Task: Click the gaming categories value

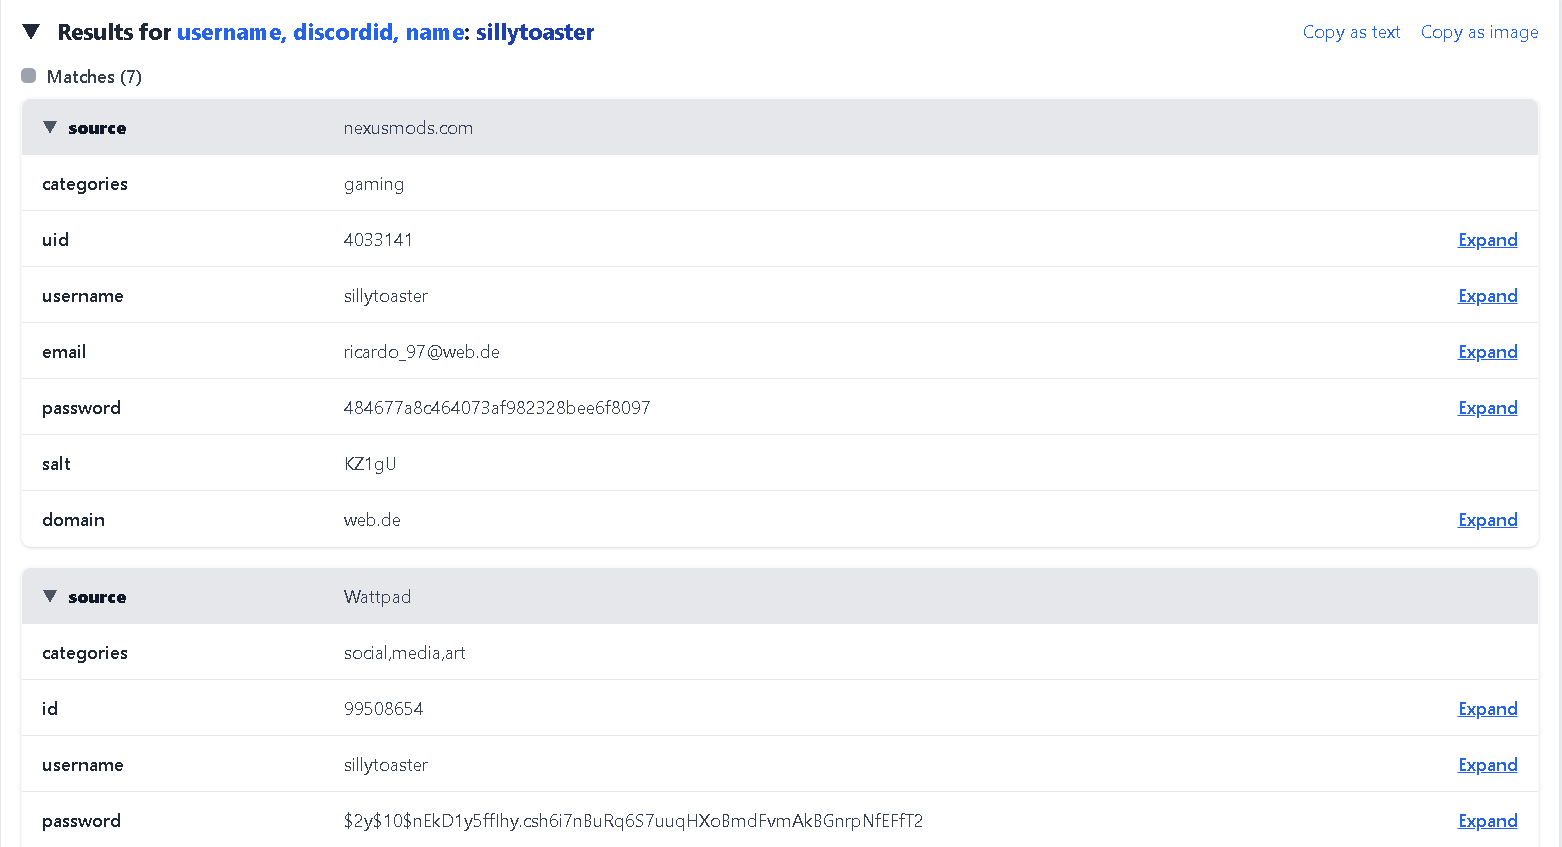Action: pyautogui.click(x=374, y=184)
